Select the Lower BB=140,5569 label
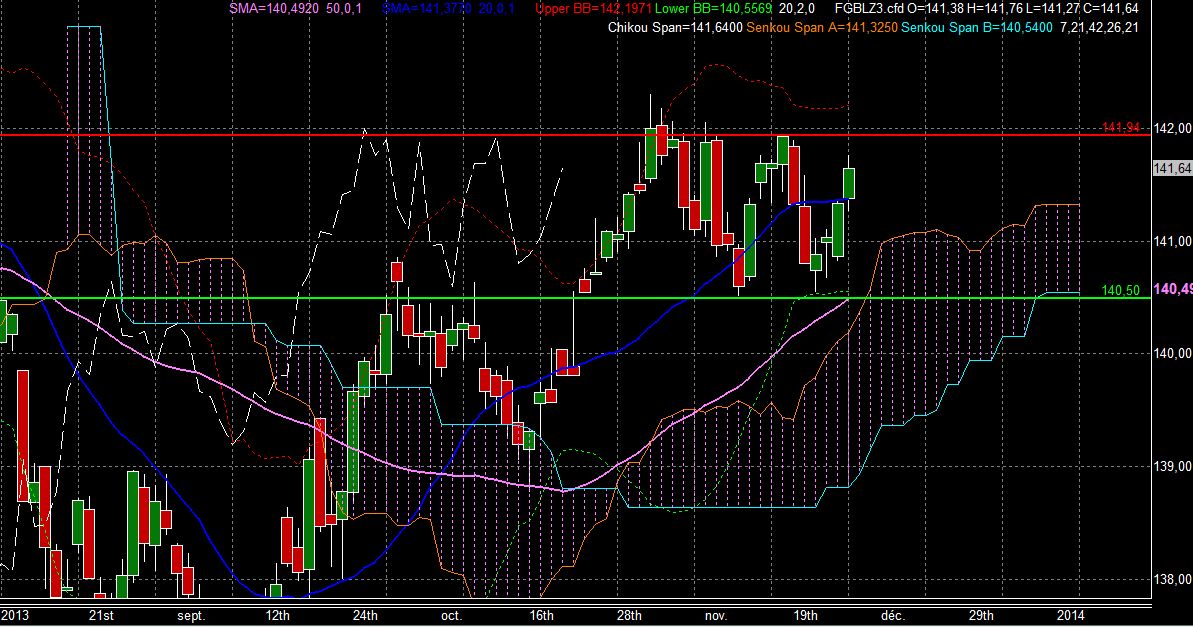 pos(713,8)
